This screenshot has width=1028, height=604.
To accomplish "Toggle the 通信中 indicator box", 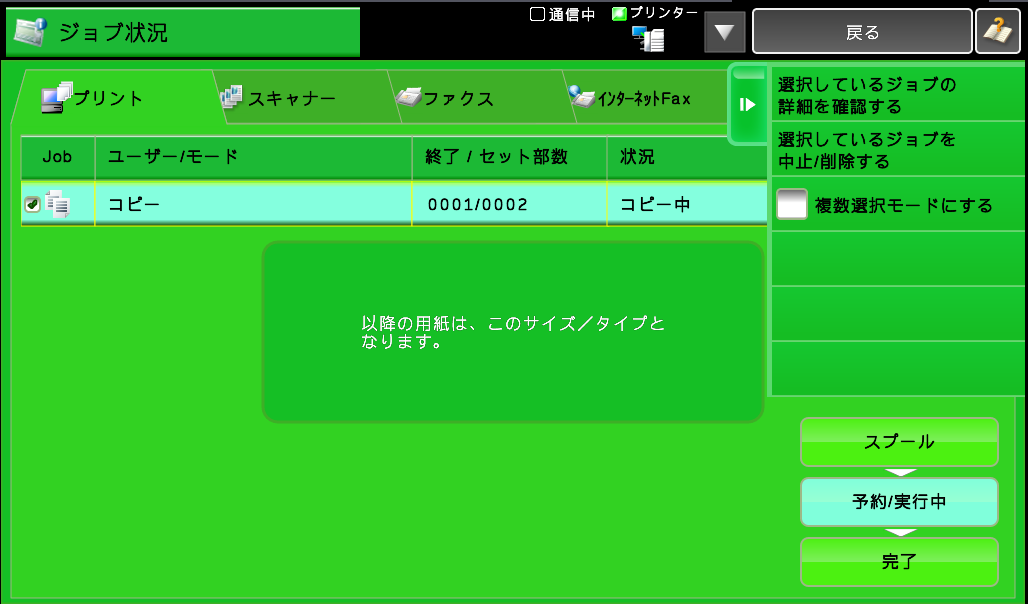I will click(x=537, y=14).
